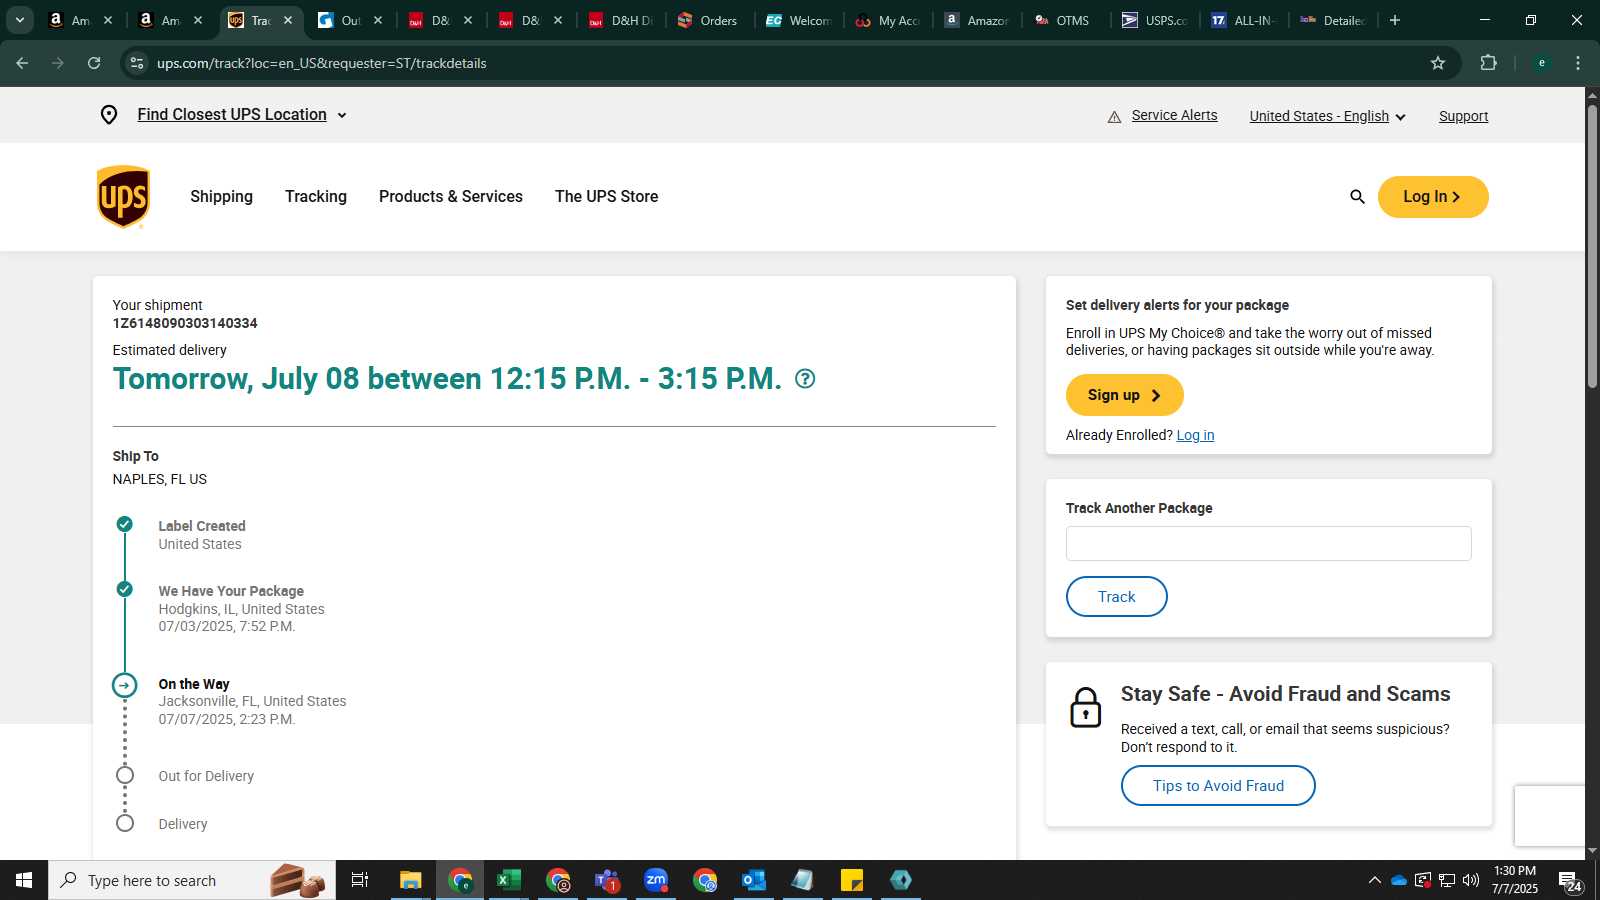The height and width of the screenshot is (900, 1600).
Task: Reload the page
Action: [x=94, y=63]
